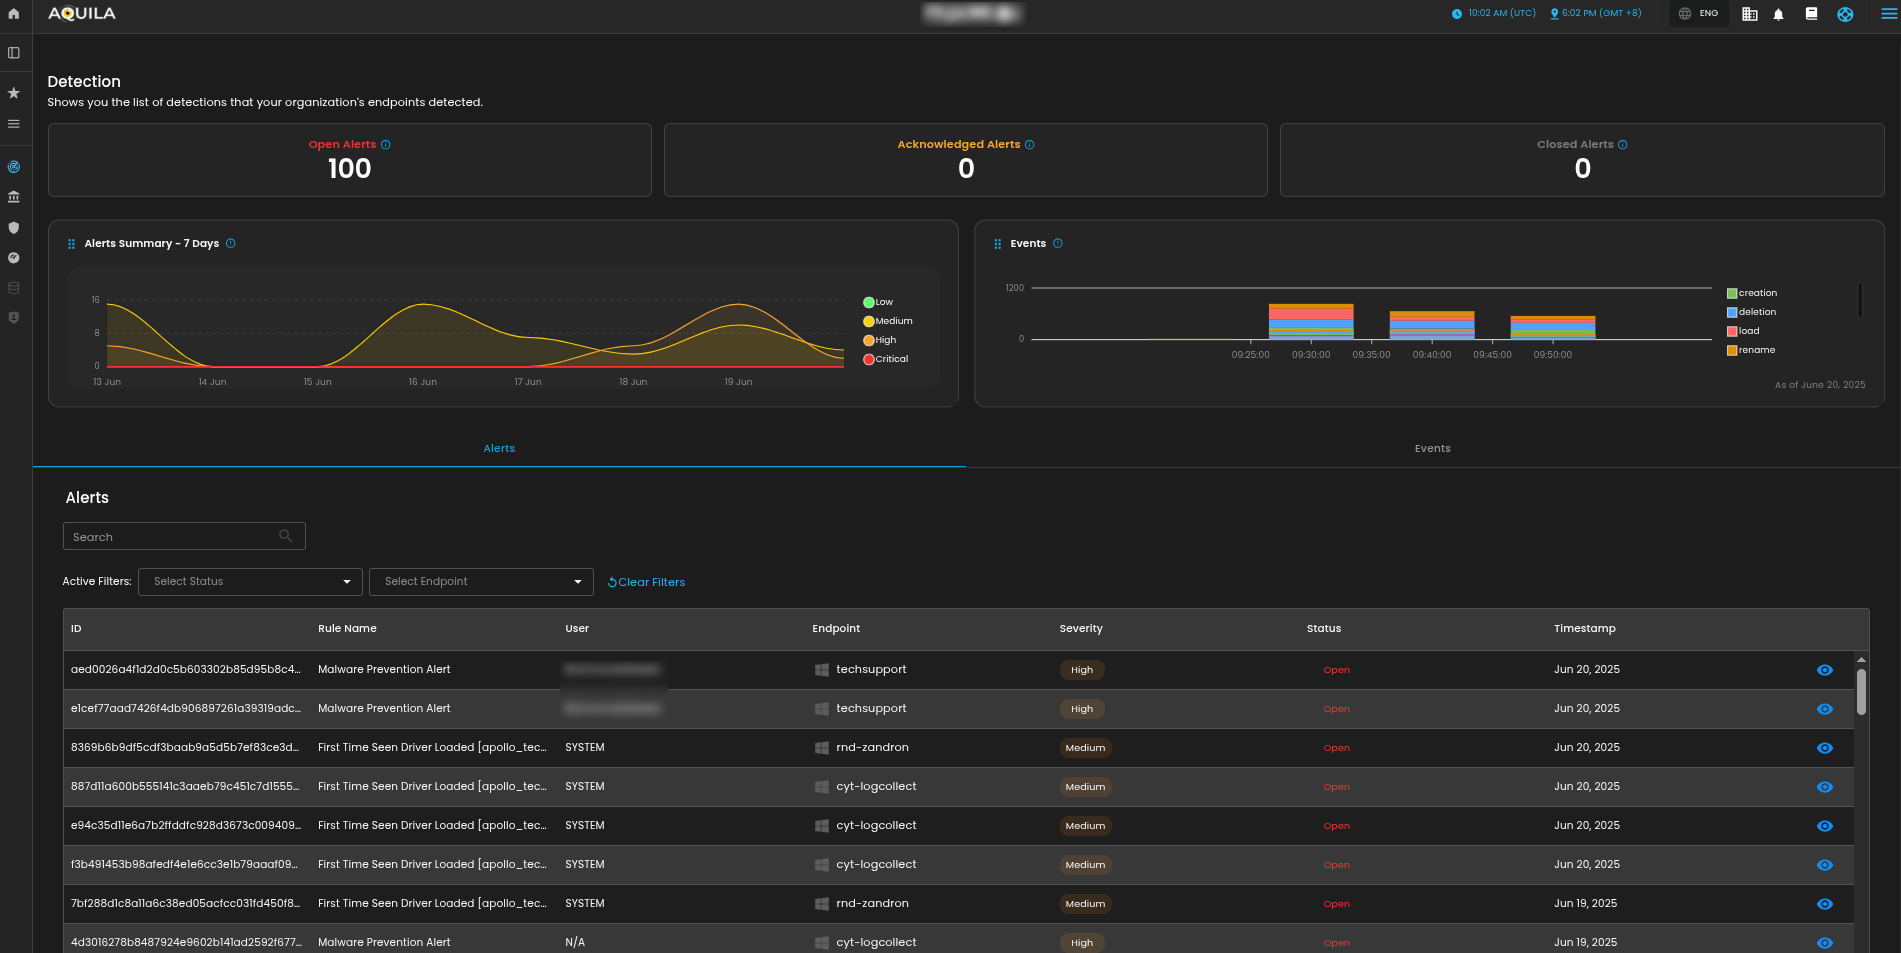Open the top-right hamburger menu

(x=1888, y=14)
